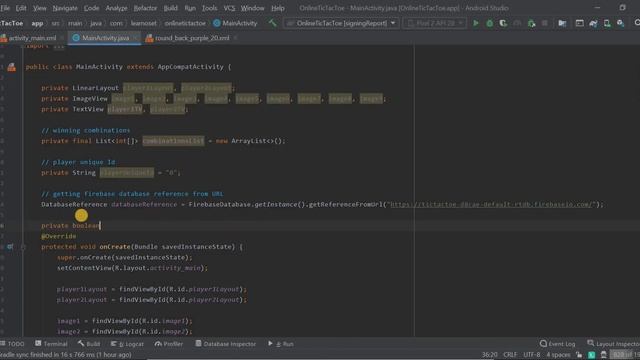Open the Database Inspector tool window
640x360 pixels.
click(225, 344)
